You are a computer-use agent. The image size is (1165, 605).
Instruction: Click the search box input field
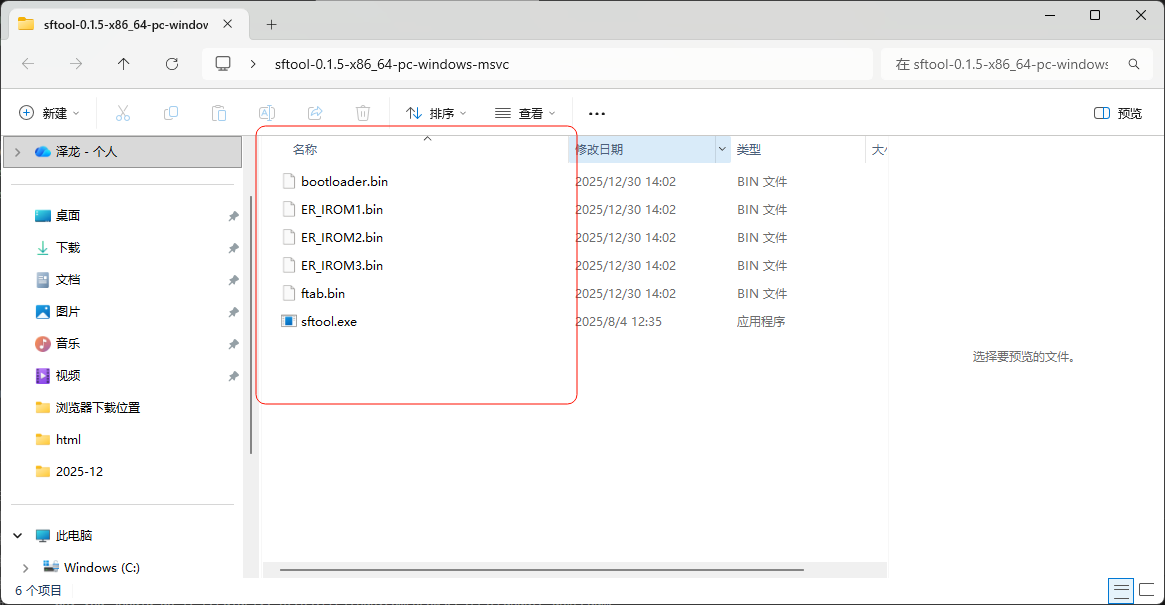[x=1001, y=64]
